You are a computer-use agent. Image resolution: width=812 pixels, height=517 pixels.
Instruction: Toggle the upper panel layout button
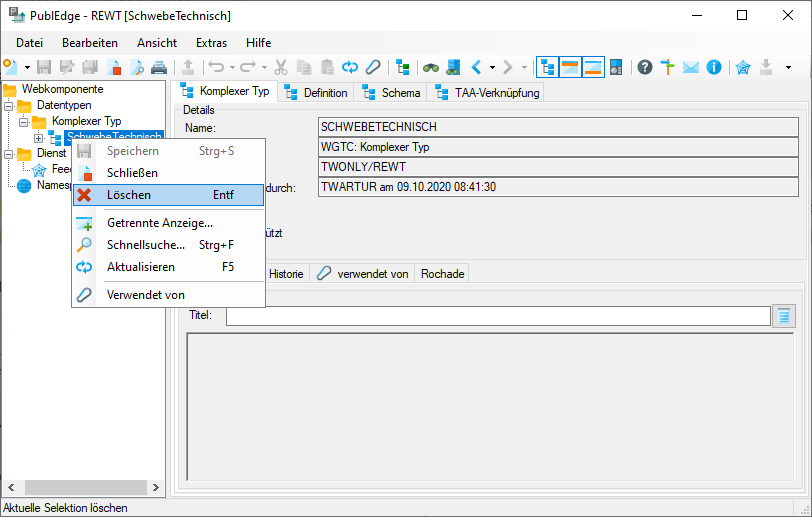click(570, 67)
